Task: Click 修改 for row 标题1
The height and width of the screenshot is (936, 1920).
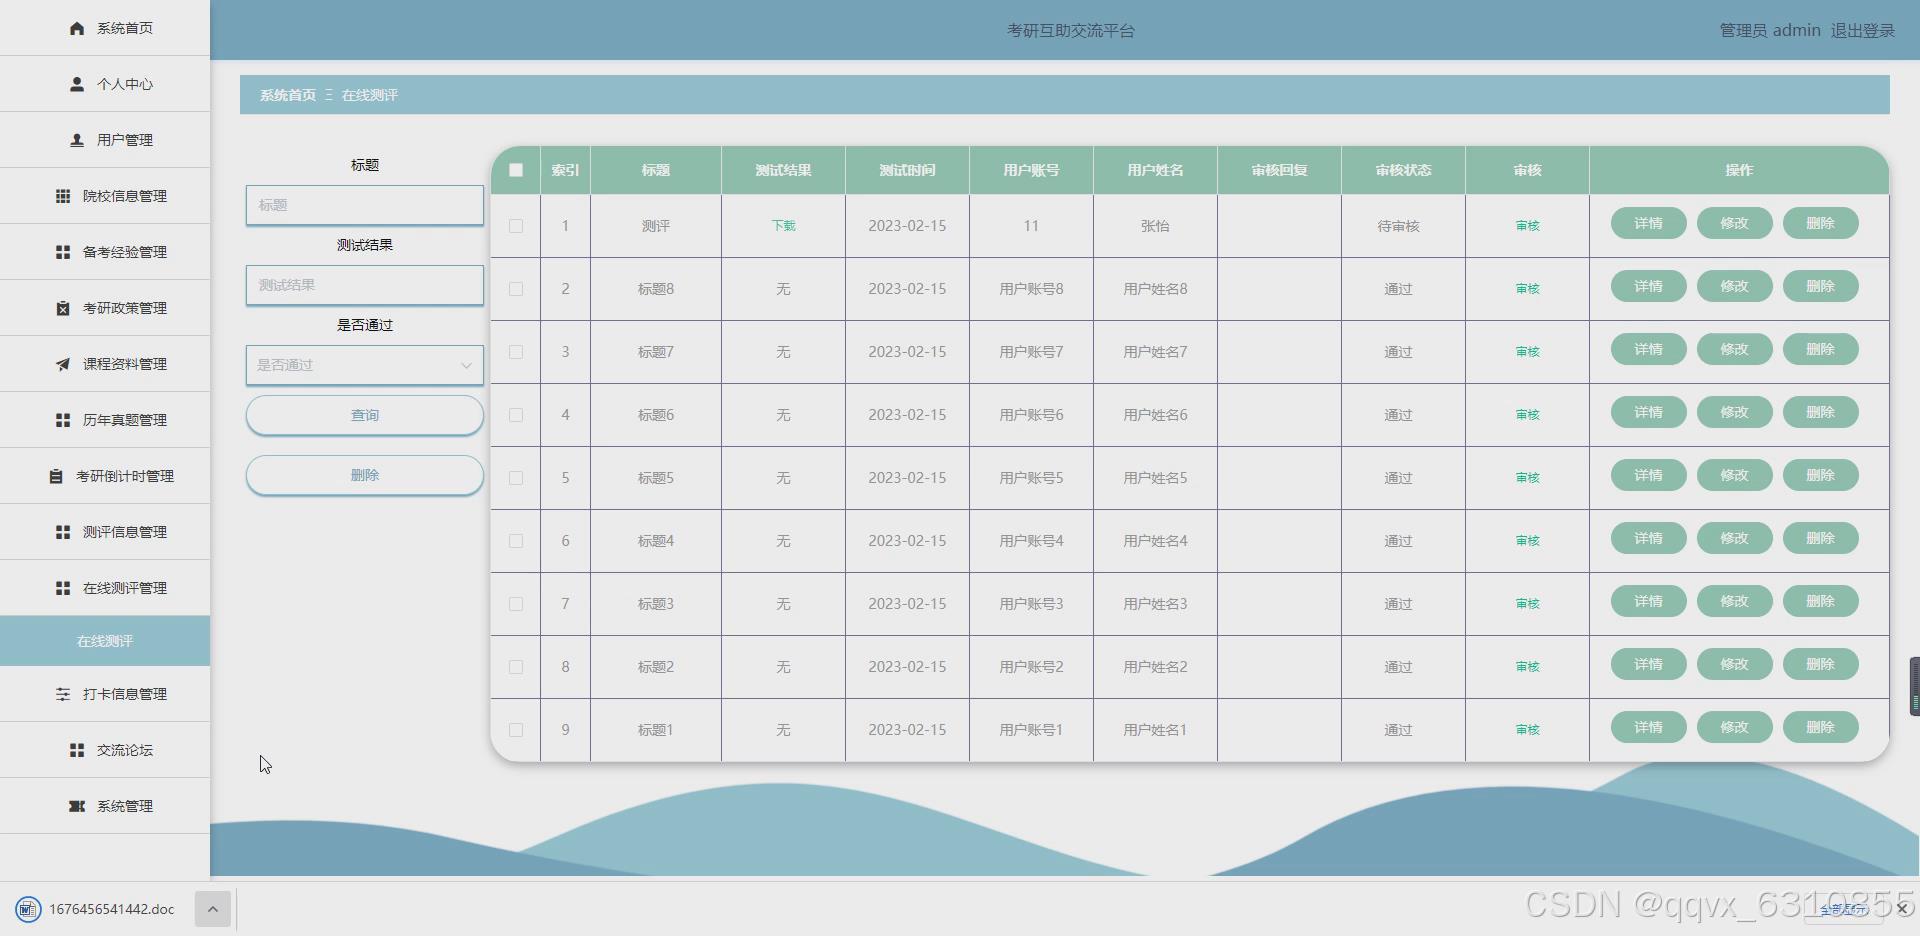Action: [1734, 727]
